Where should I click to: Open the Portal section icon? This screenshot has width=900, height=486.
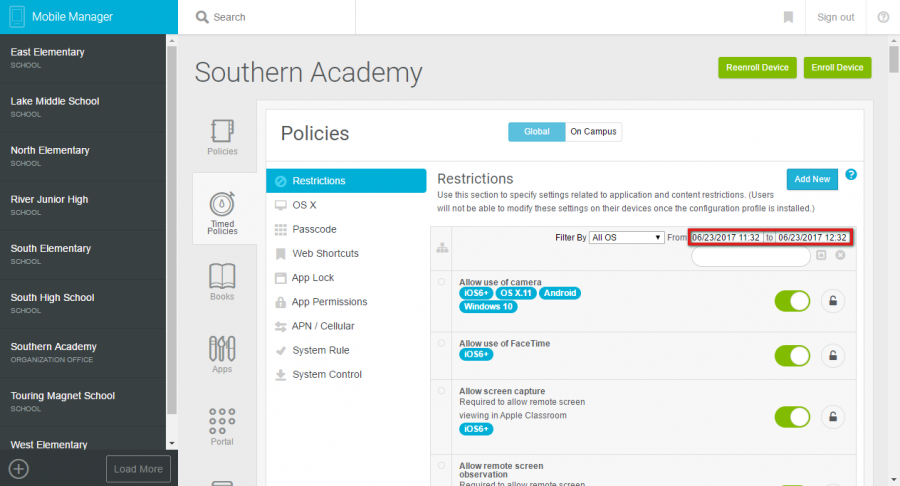pyautogui.click(x=222, y=427)
